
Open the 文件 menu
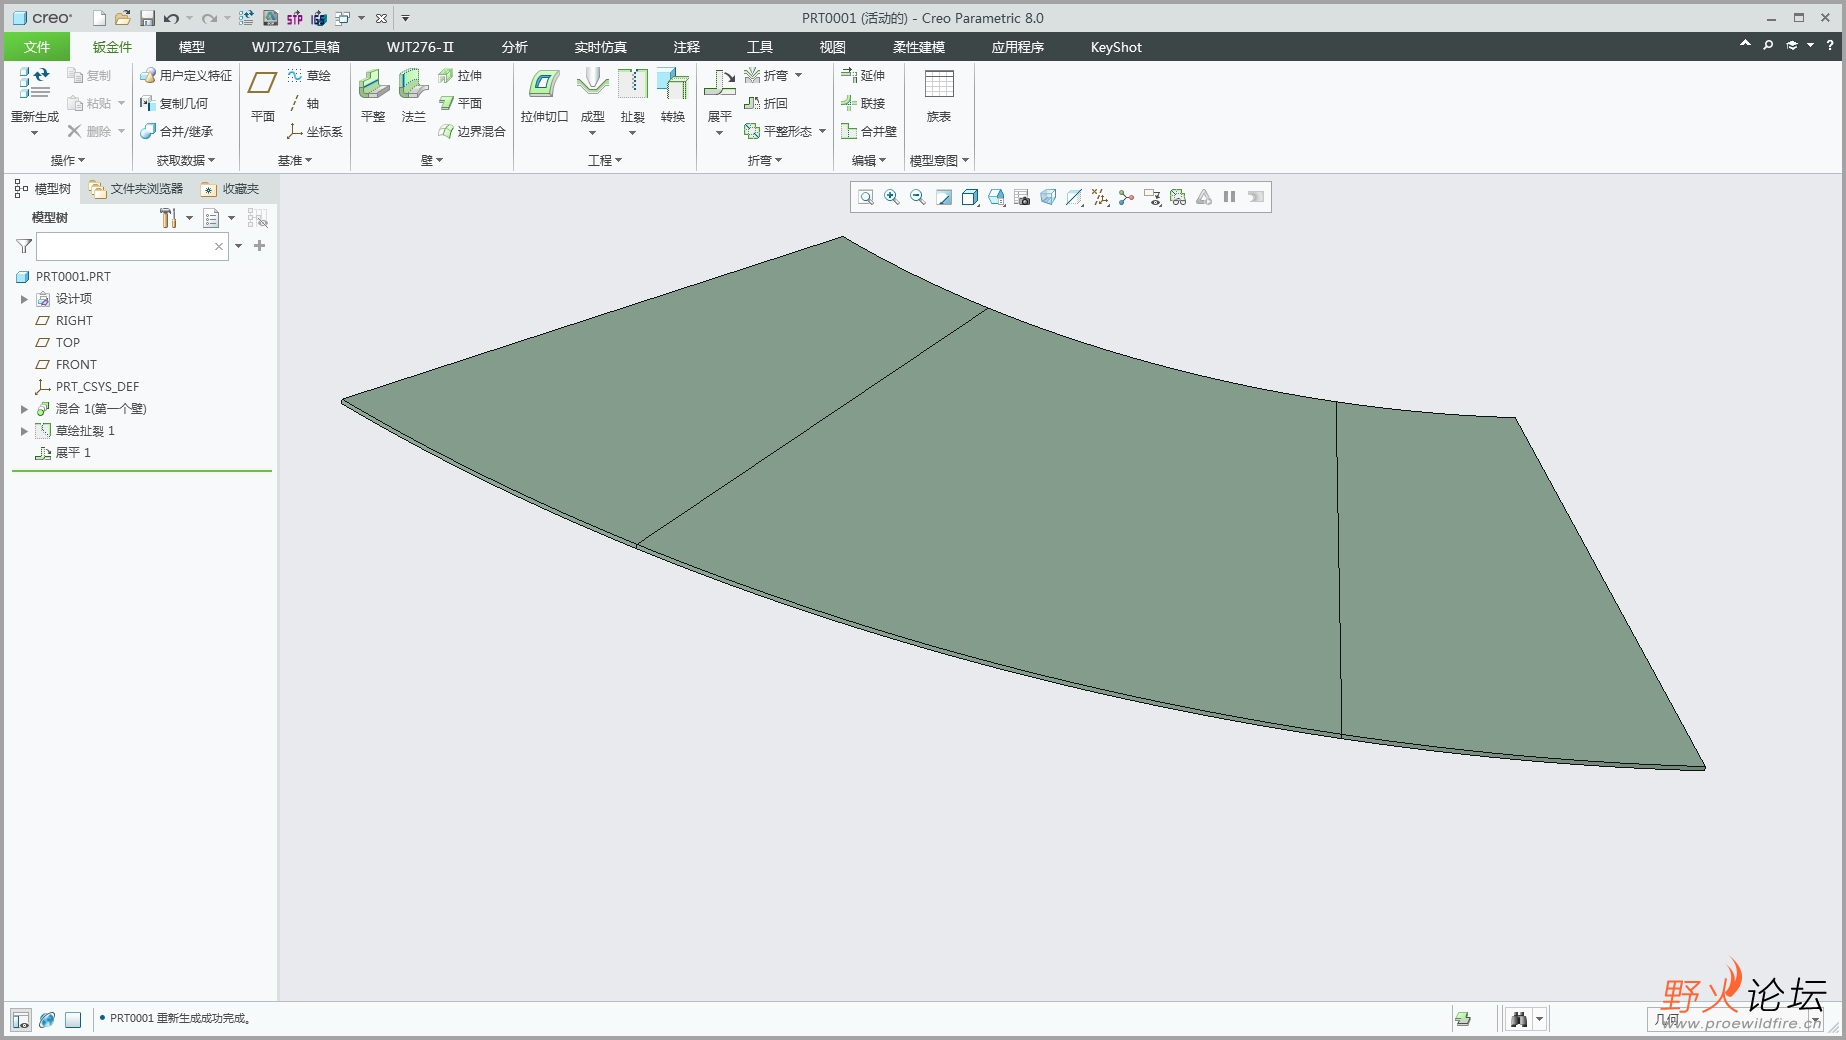pyautogui.click(x=37, y=47)
